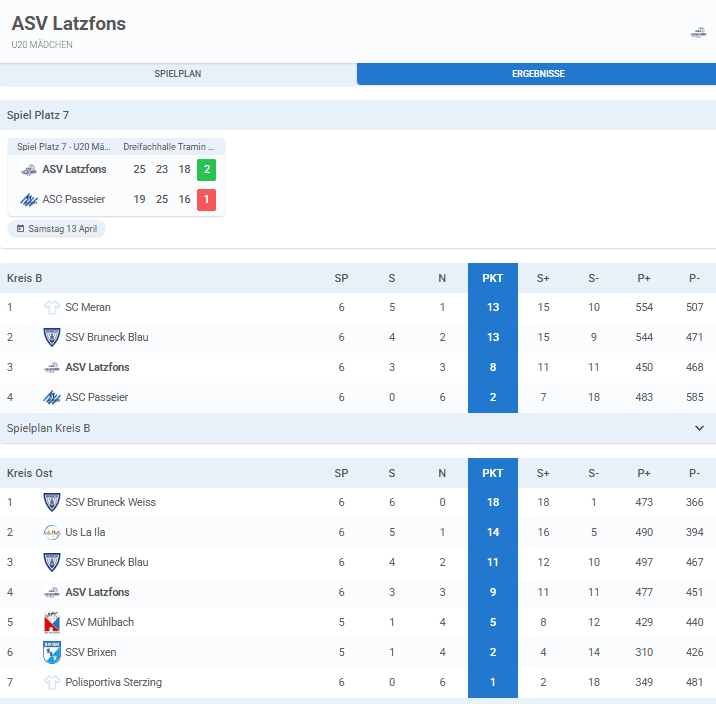The width and height of the screenshot is (716, 704).
Task: Click SSV Bruneck Weiss crest in Kreis Ost
Action: coord(52,502)
